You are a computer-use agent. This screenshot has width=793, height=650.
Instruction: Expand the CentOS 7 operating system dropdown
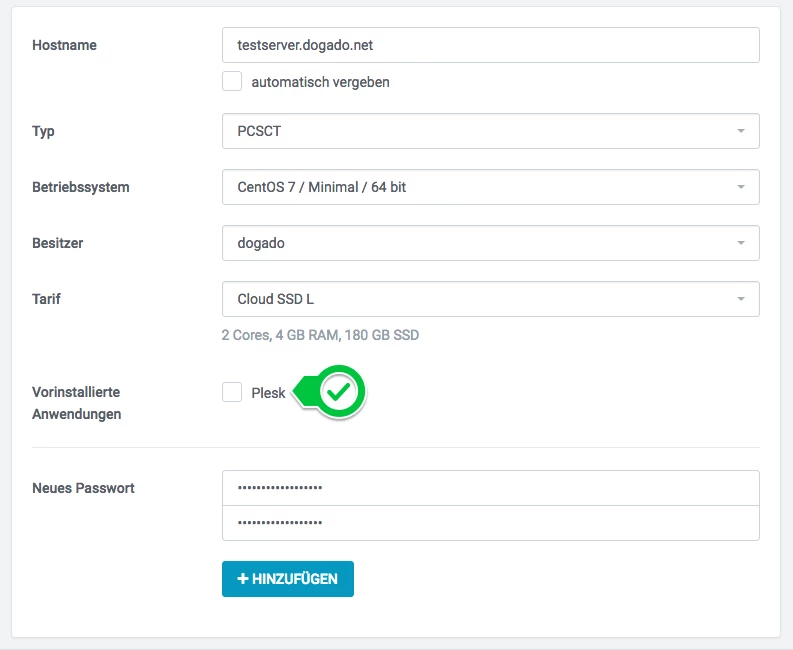[480, 187]
